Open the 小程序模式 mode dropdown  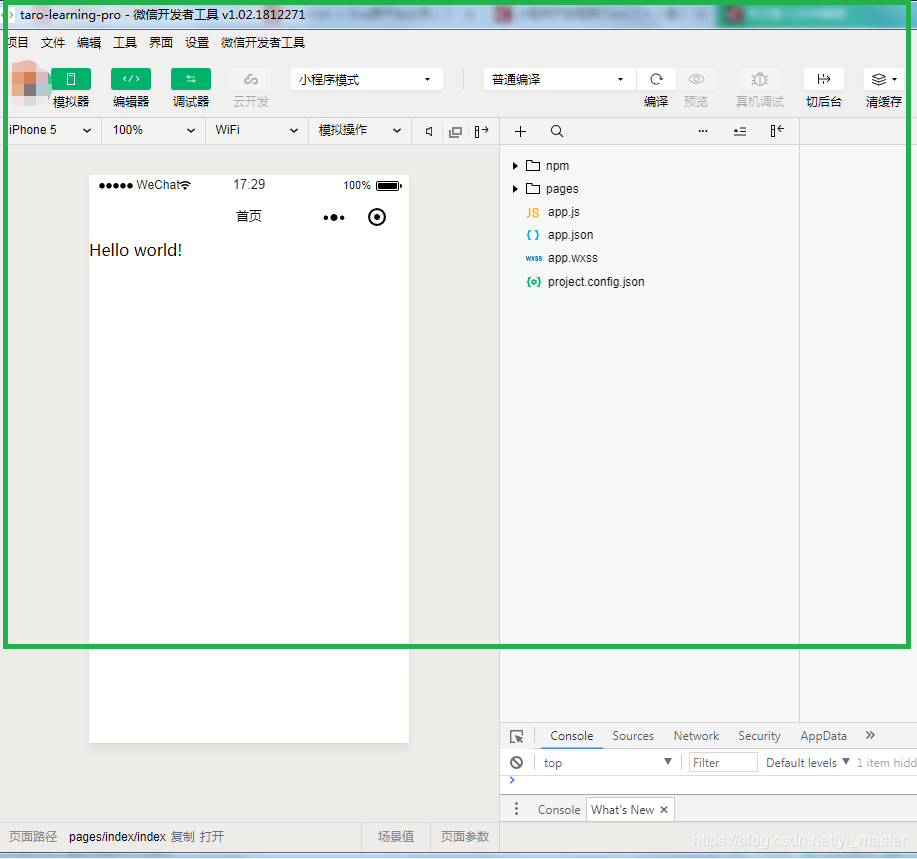366,79
